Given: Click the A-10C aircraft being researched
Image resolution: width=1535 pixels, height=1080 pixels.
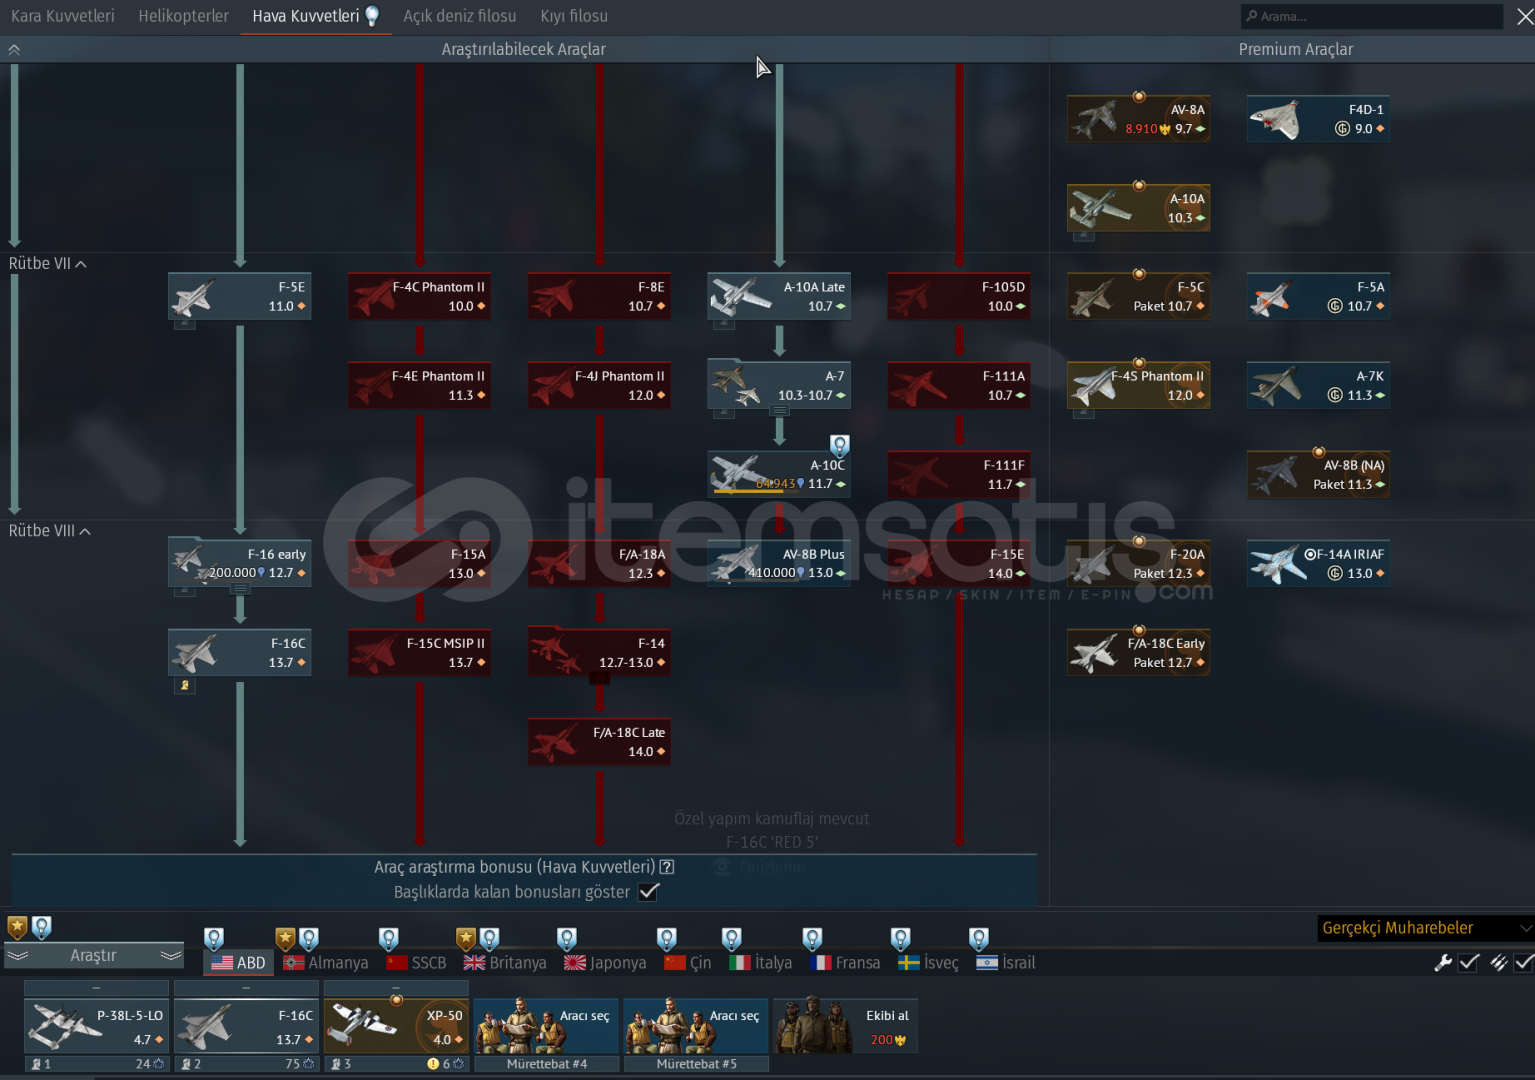Looking at the screenshot, I should [779, 475].
